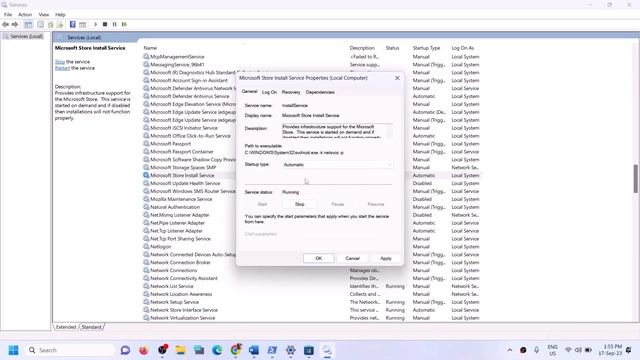The width and height of the screenshot is (640, 360).
Task: Click gear icon of Microsoft Store Install Service row
Action: tap(146, 175)
